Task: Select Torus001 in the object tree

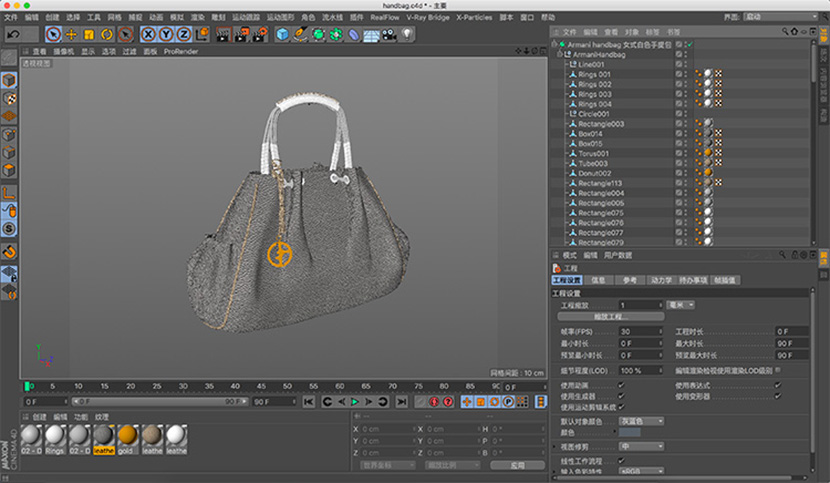Action: pyautogui.click(x=593, y=154)
